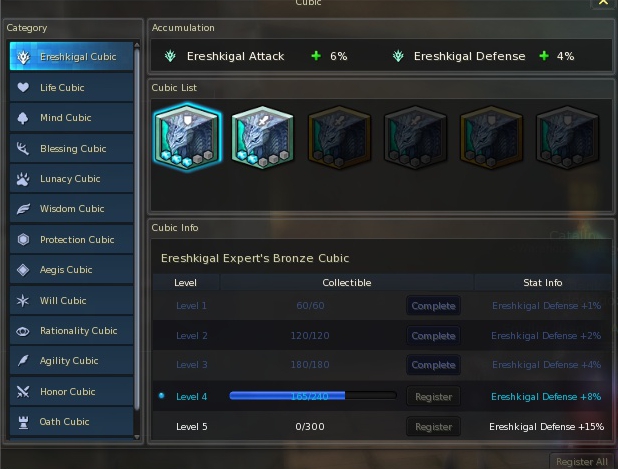Click the Ereshkigal Defense +1% stat text
The height and width of the screenshot is (469, 618).
pyautogui.click(x=547, y=306)
